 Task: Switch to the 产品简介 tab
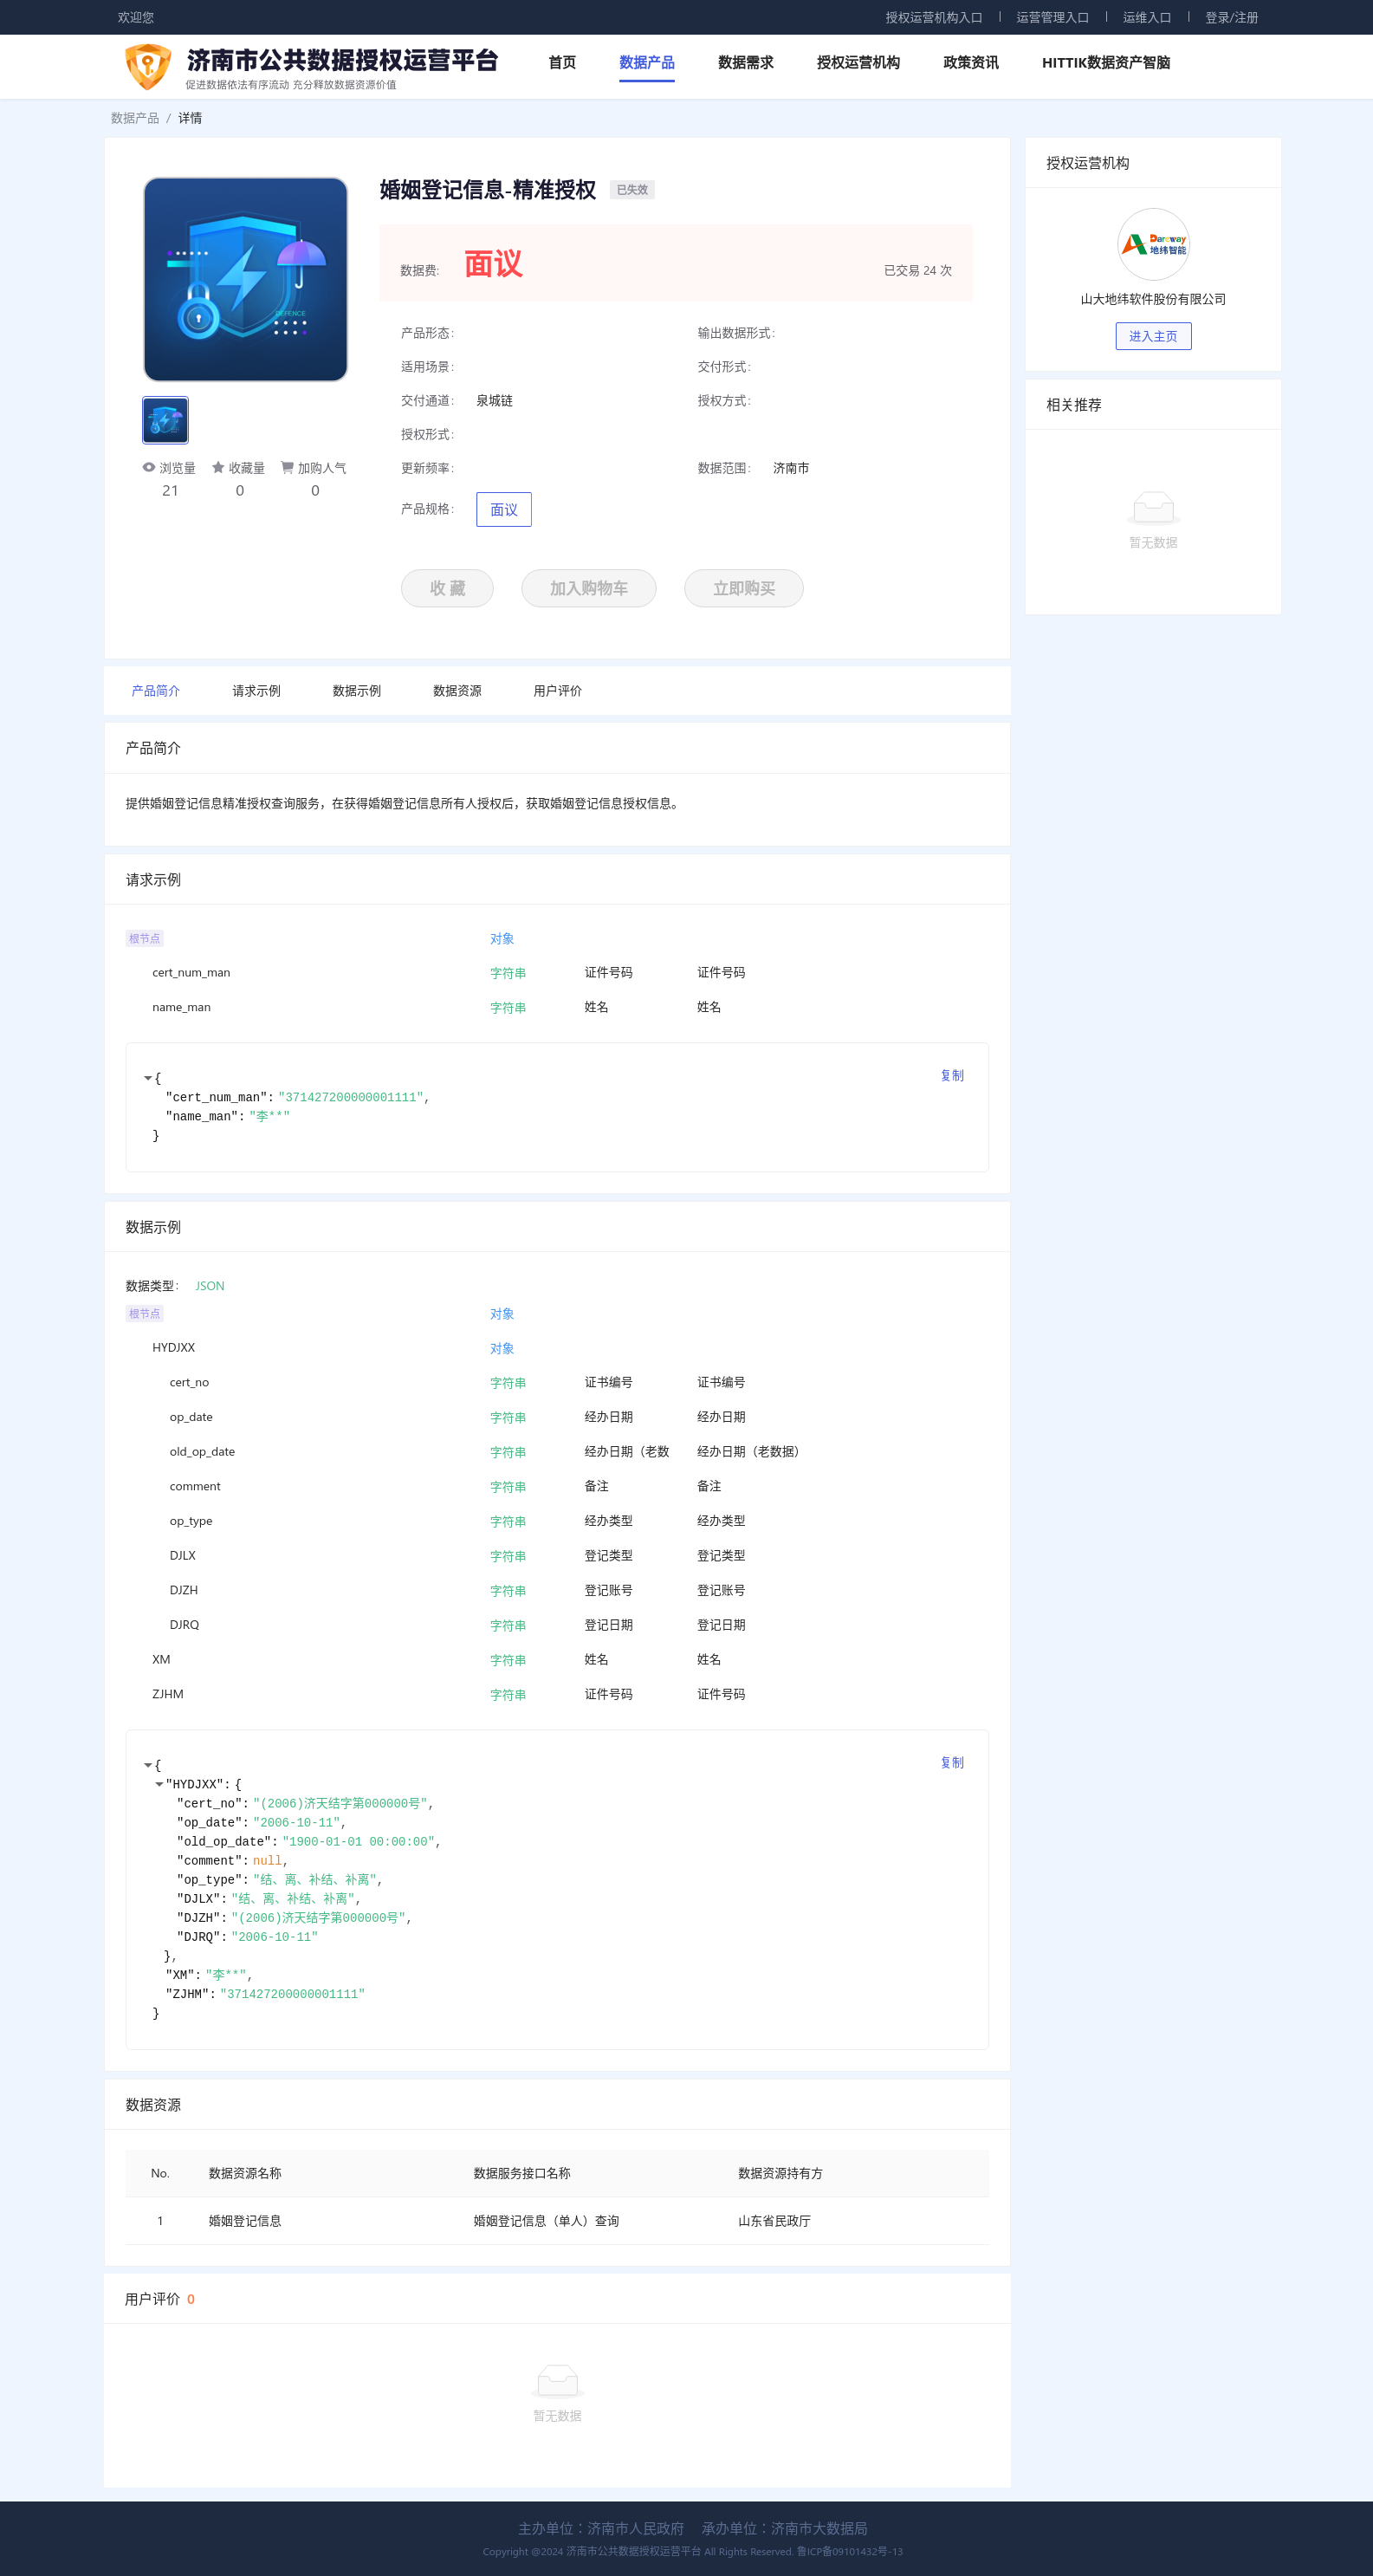[156, 691]
